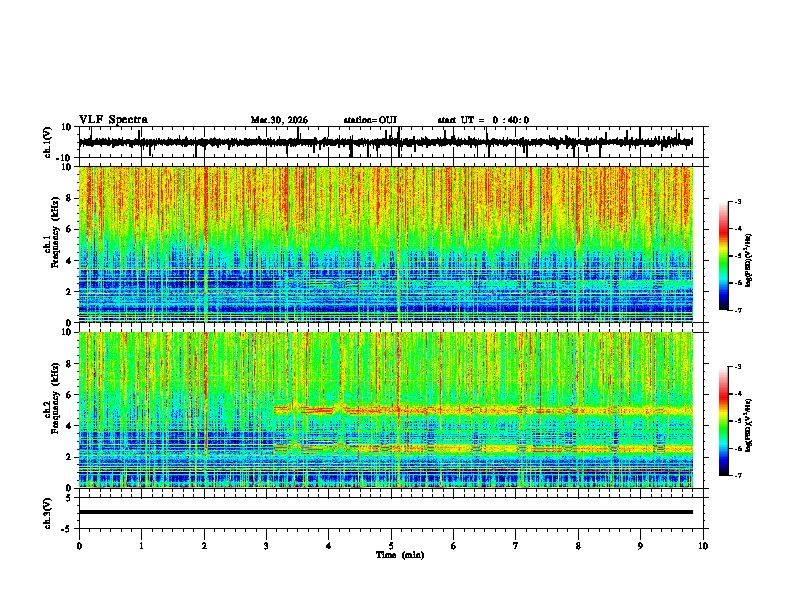Click the "VLF Spectra" title text
The height and width of the screenshot is (612, 792).
pos(113,120)
